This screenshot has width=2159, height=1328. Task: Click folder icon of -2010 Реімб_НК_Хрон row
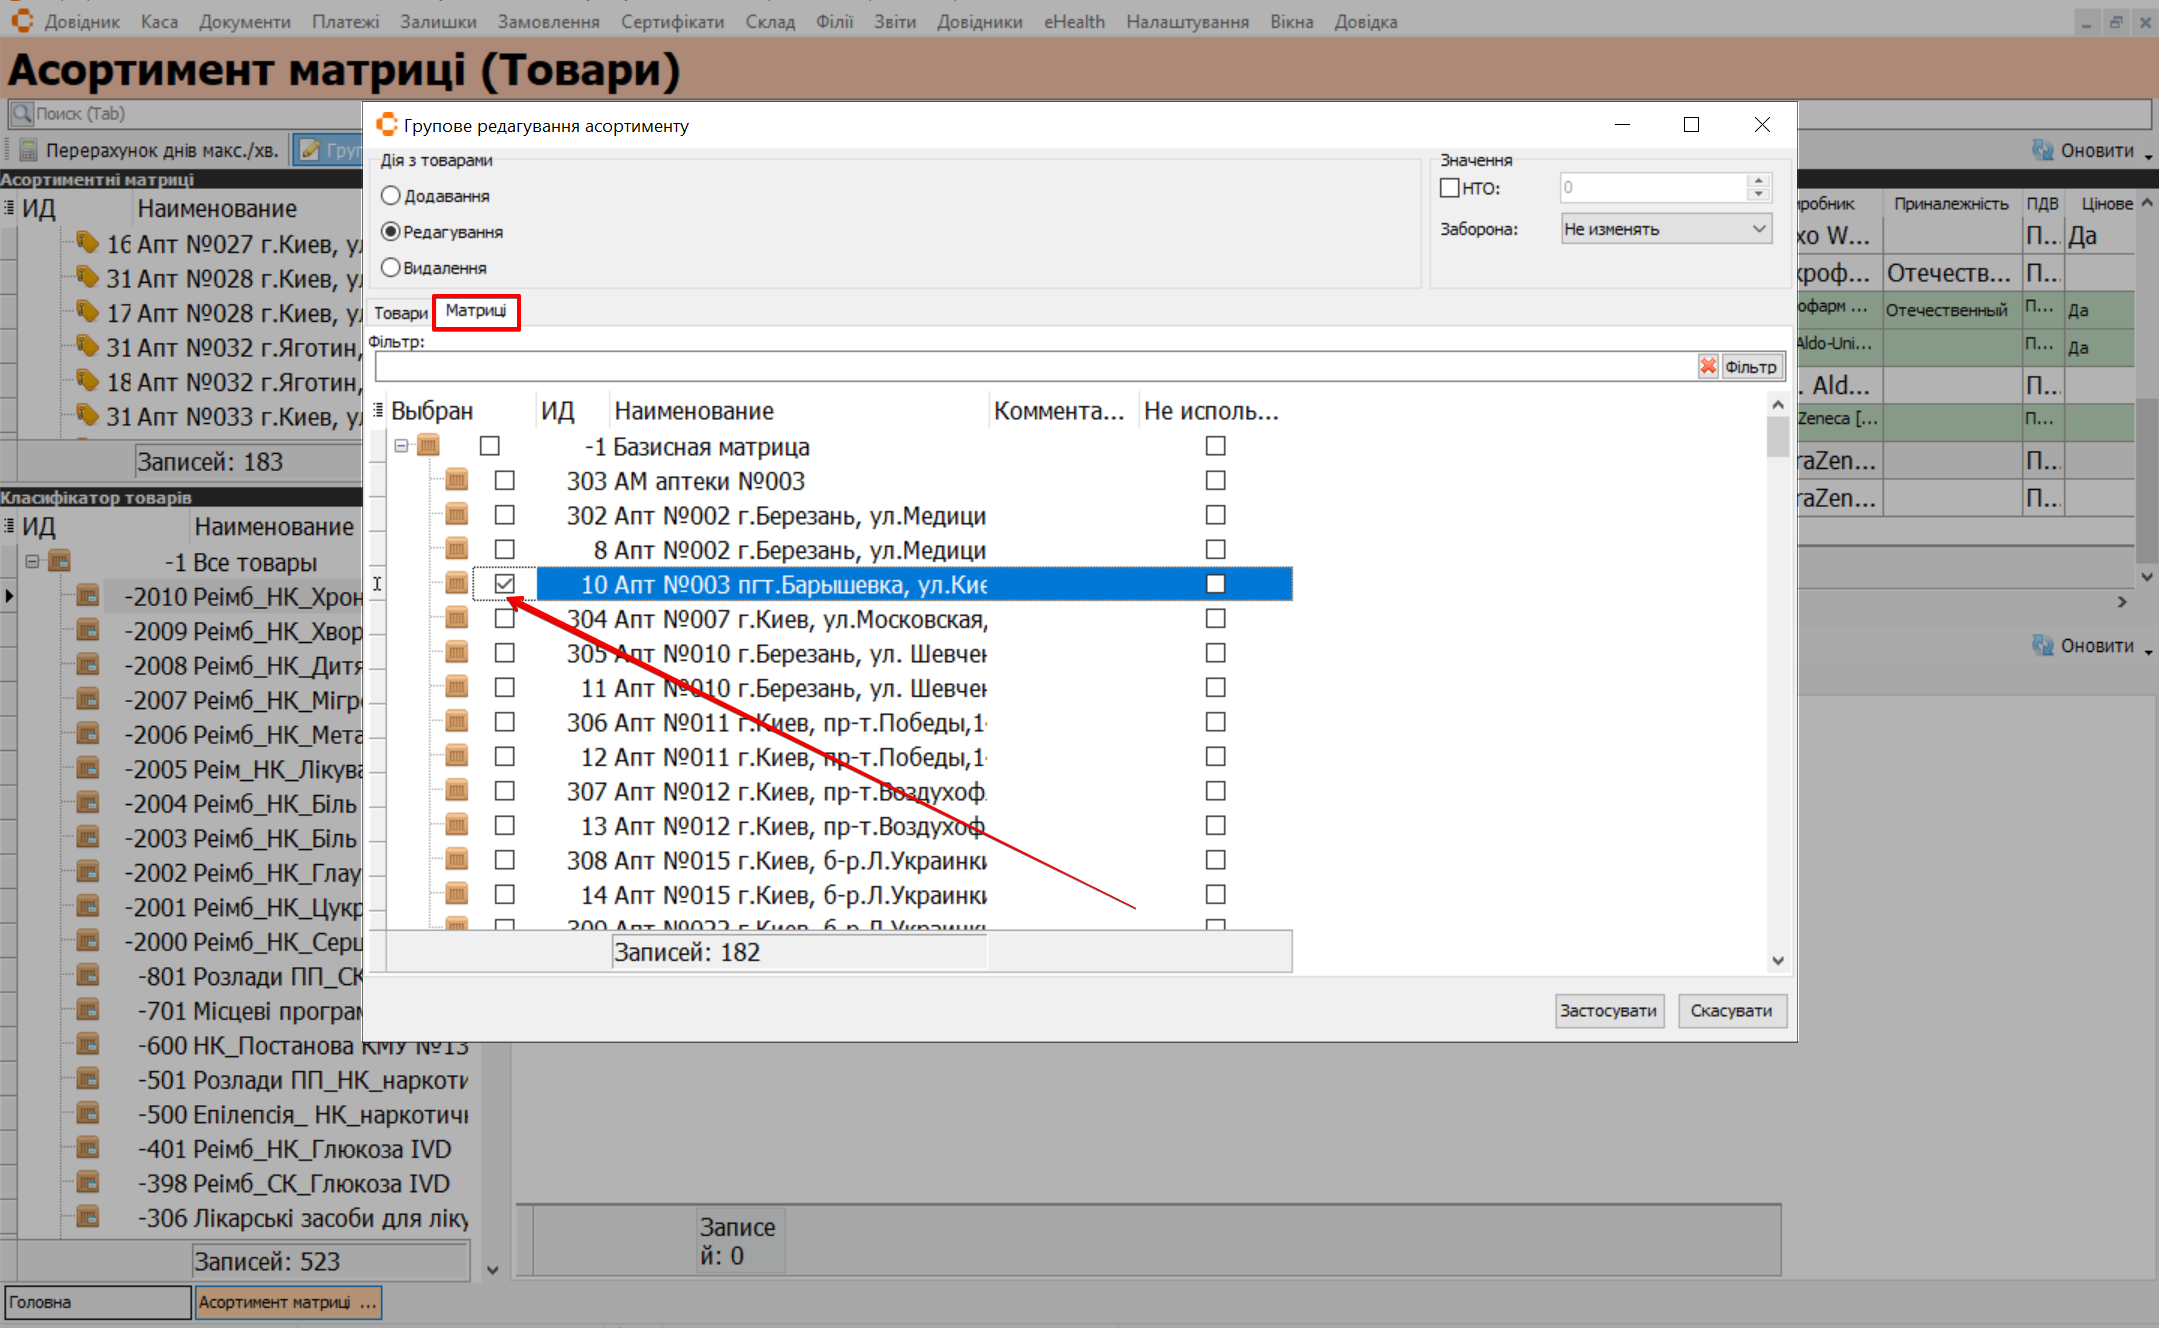(88, 597)
